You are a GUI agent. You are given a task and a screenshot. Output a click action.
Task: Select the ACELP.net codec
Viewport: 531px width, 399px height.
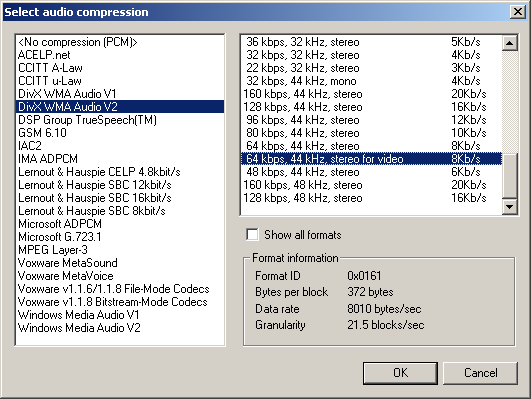coord(120,55)
